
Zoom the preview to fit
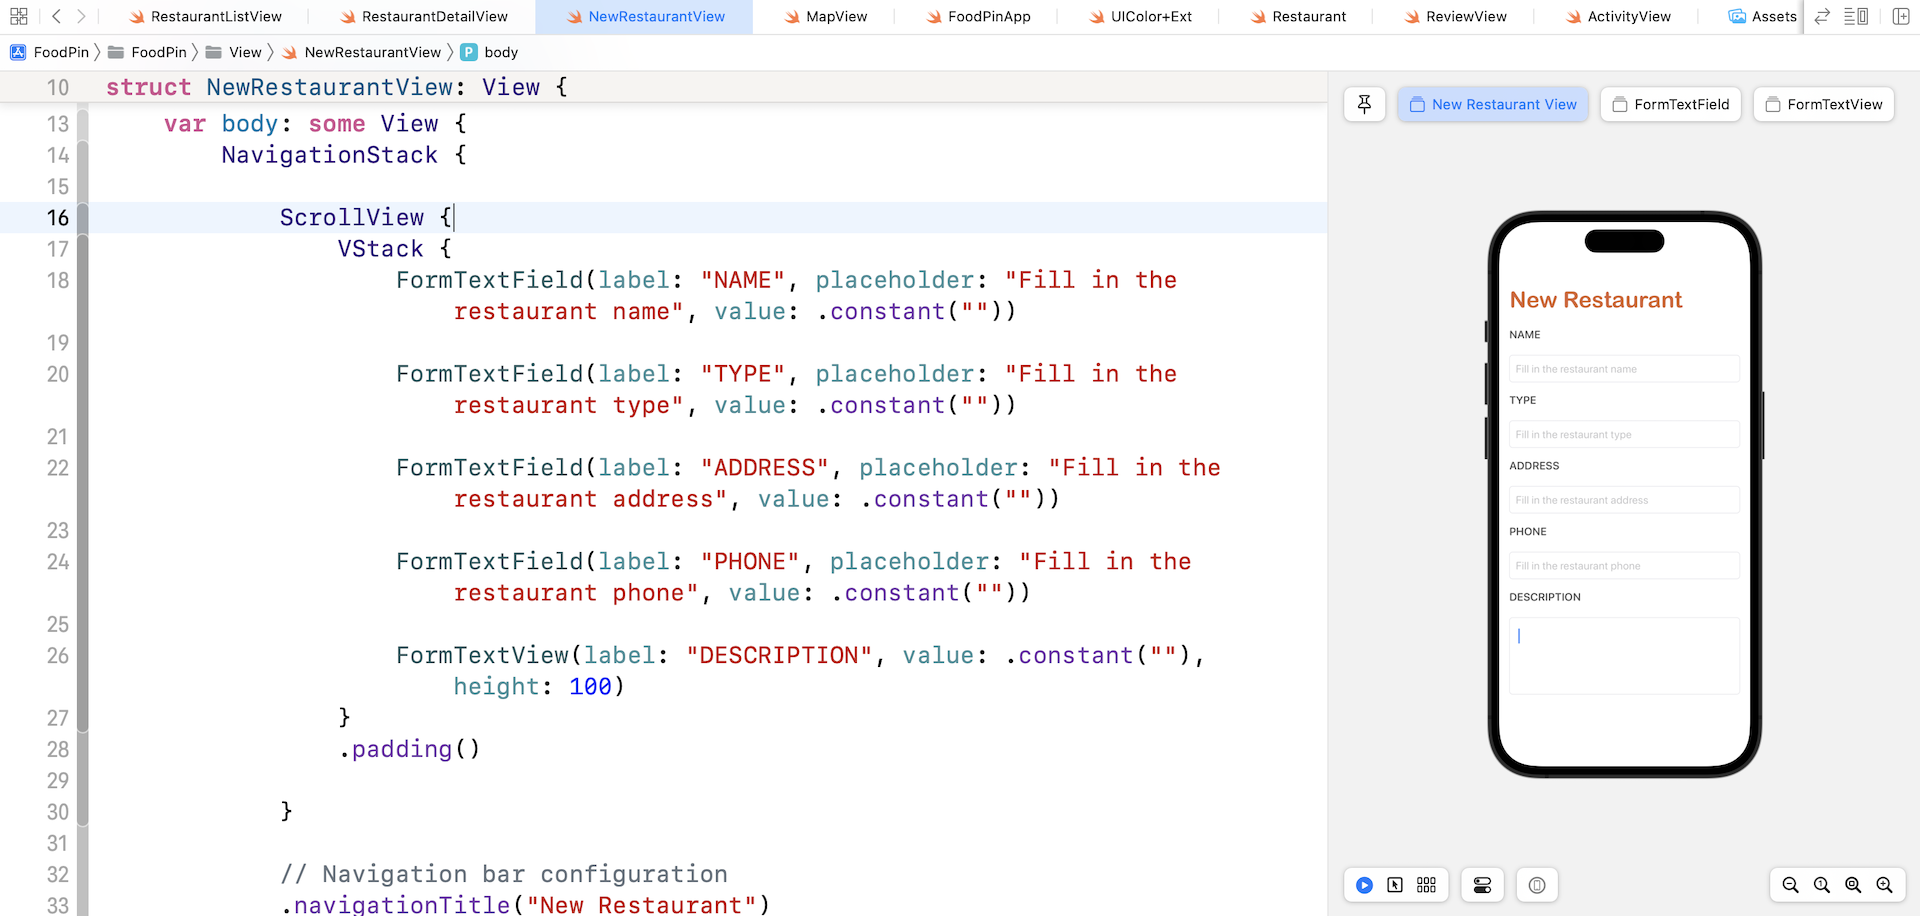(x=1853, y=885)
